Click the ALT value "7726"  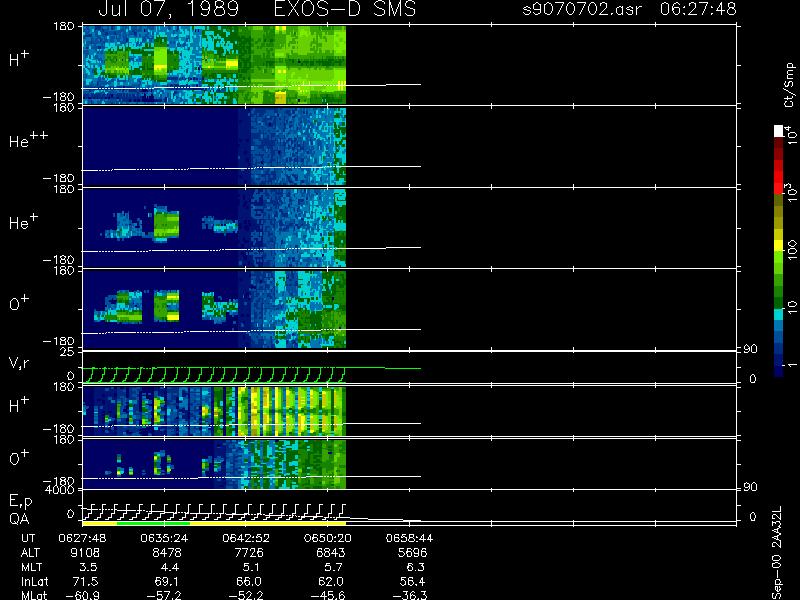coord(248,553)
